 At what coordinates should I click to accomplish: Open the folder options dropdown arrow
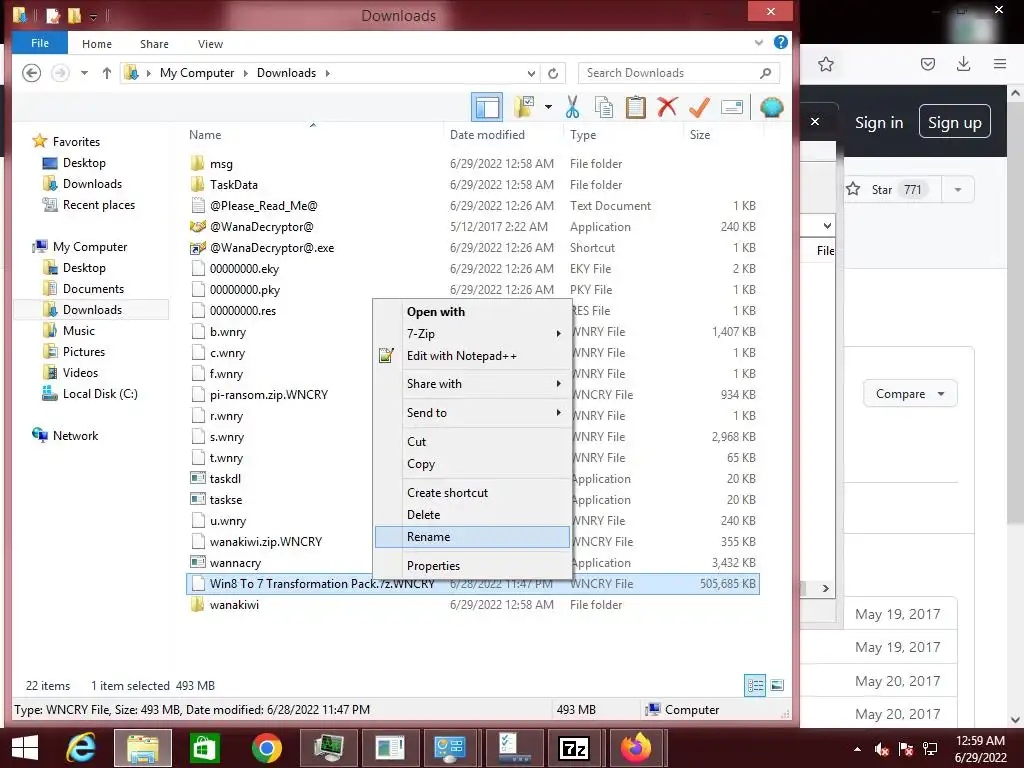pyautogui.click(x=548, y=107)
